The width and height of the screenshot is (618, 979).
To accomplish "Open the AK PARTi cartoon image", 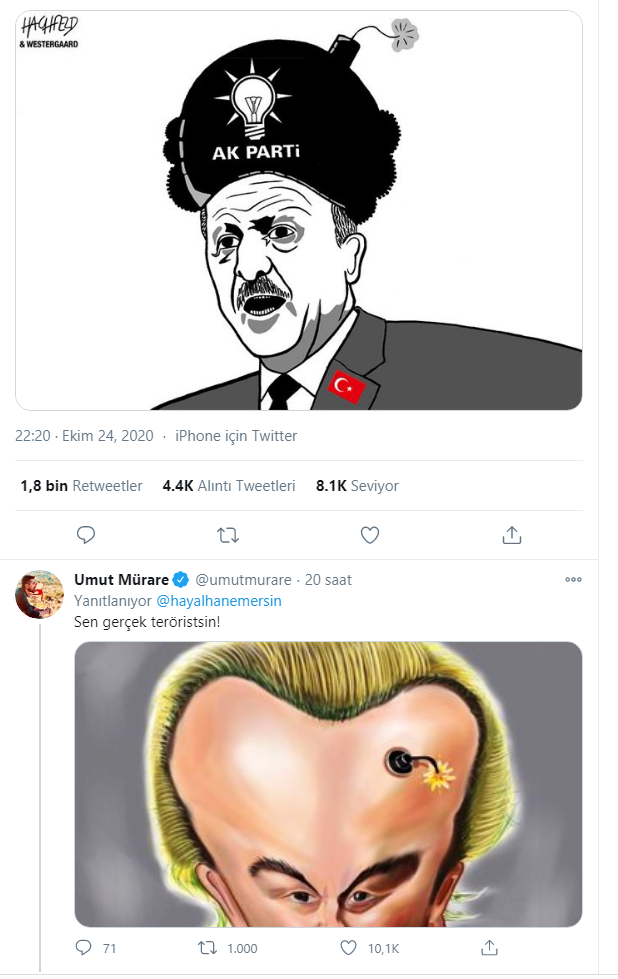I will click(298, 210).
